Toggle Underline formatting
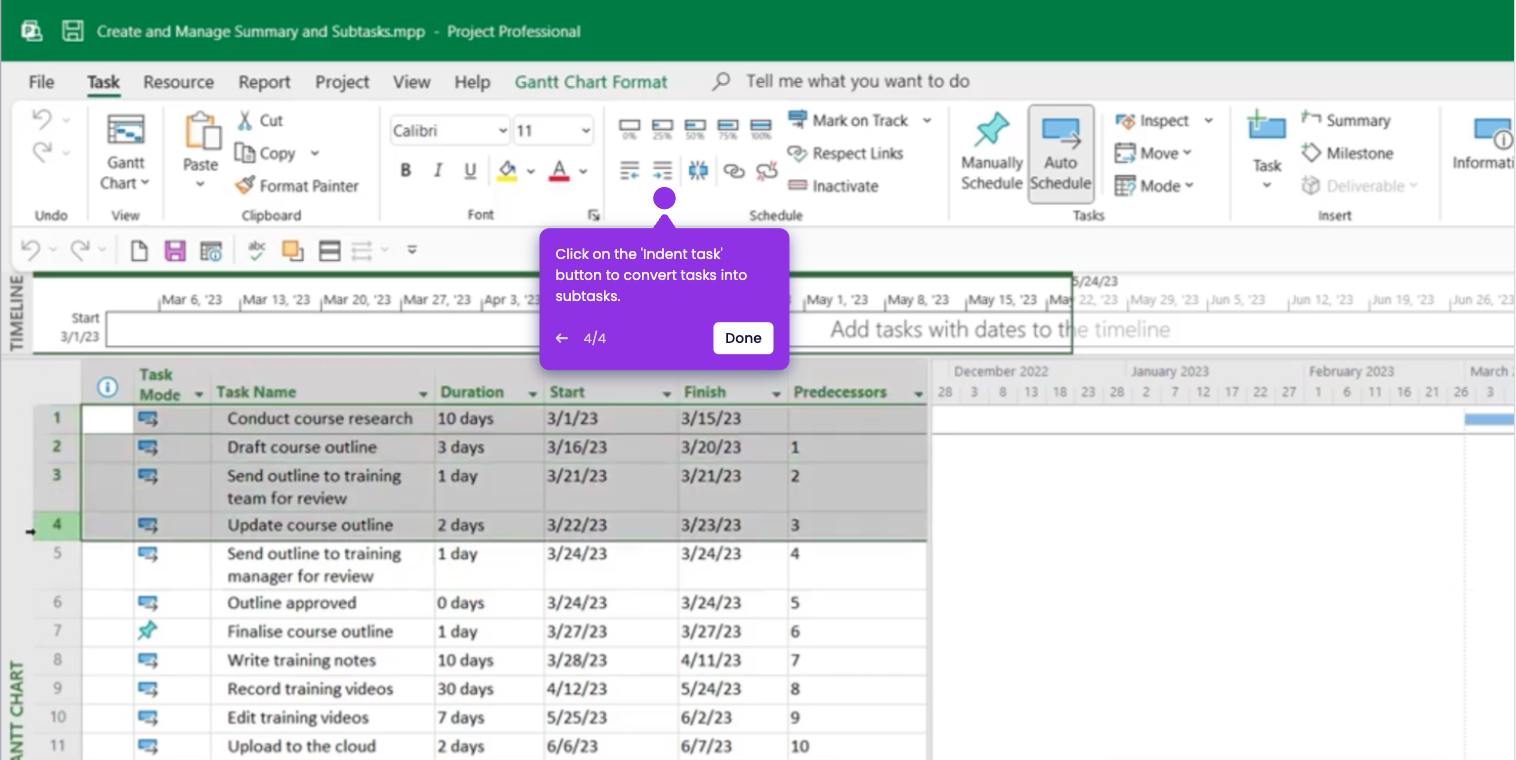 click(470, 171)
